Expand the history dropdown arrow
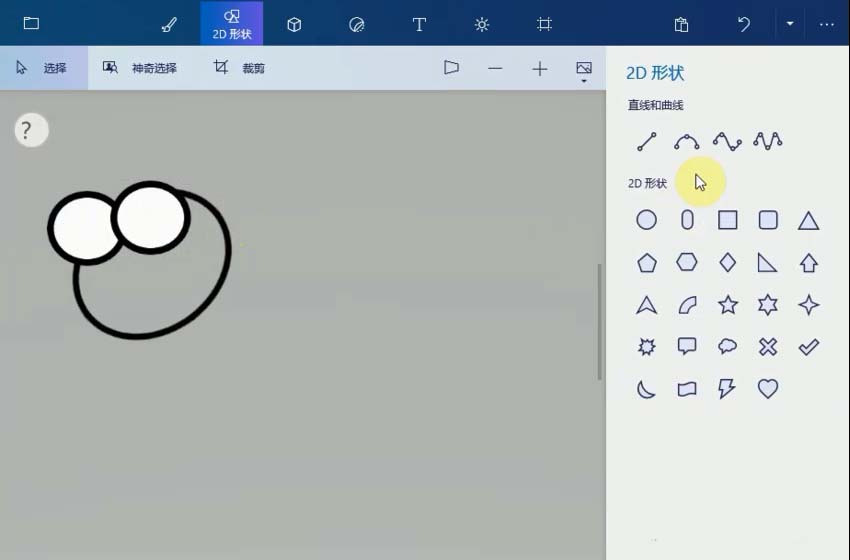This screenshot has height=560, width=850. click(x=790, y=23)
